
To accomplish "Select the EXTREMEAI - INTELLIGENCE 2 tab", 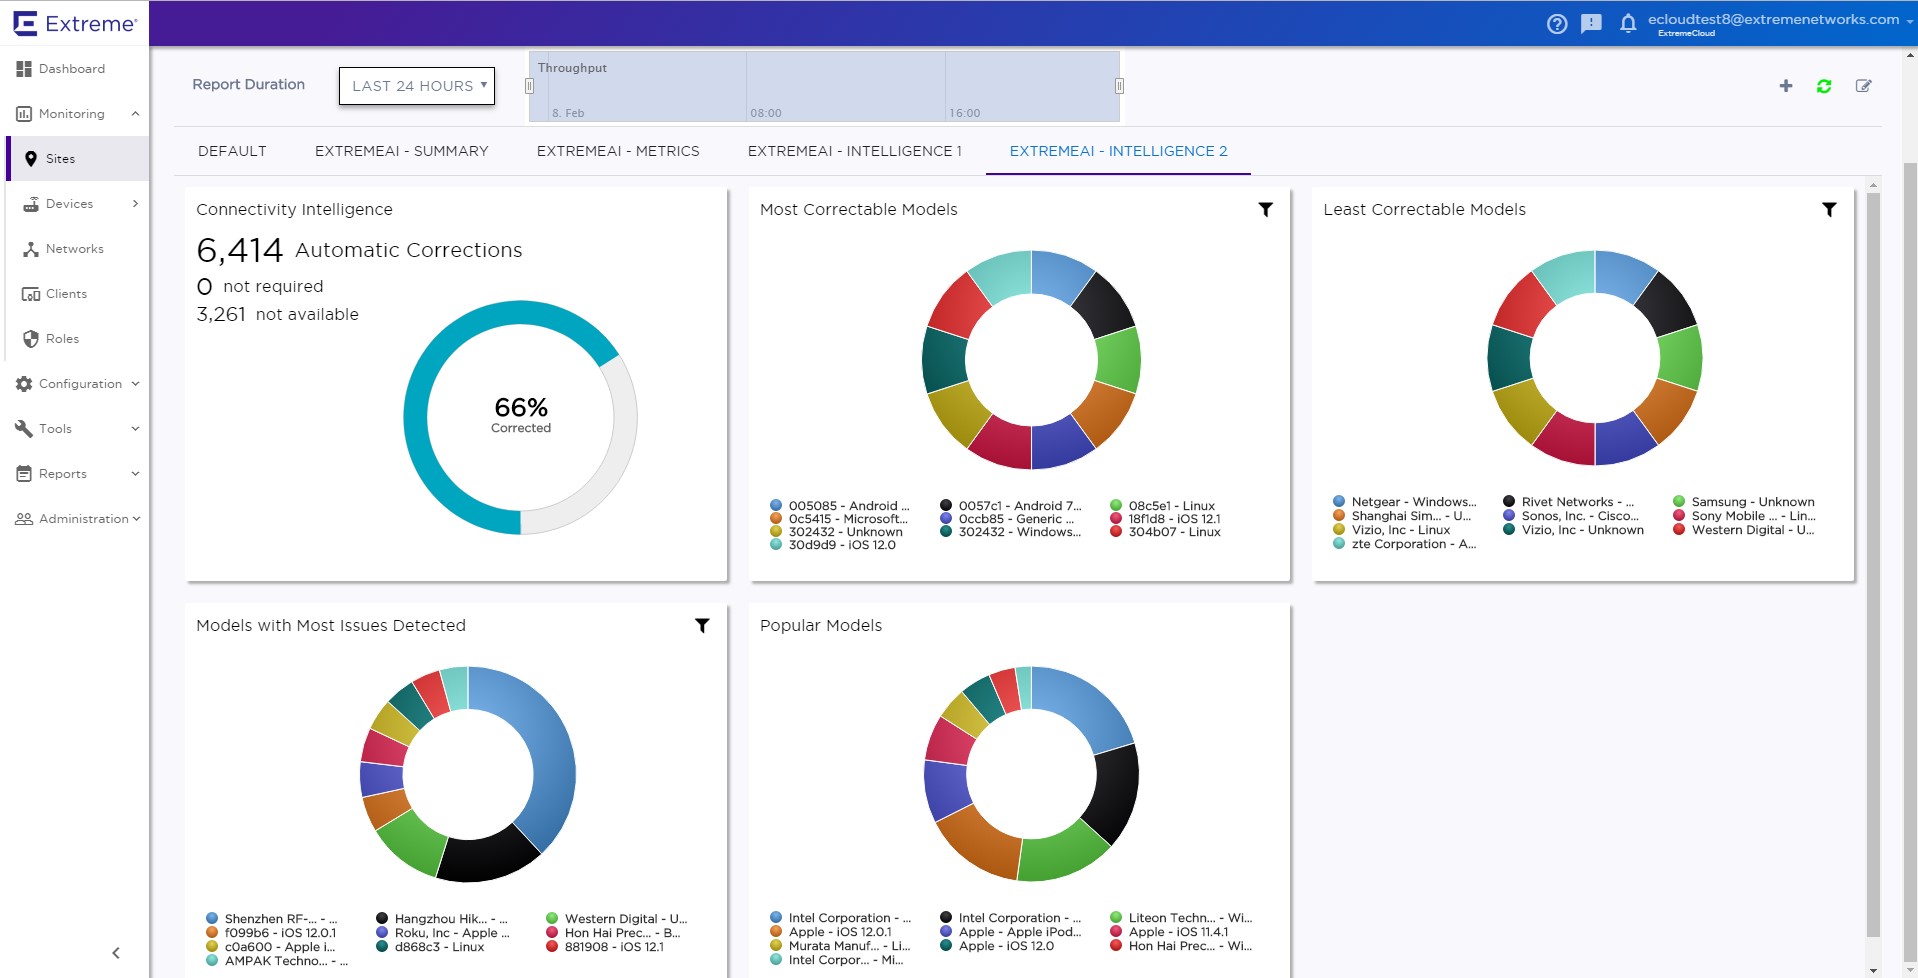I will [1118, 151].
